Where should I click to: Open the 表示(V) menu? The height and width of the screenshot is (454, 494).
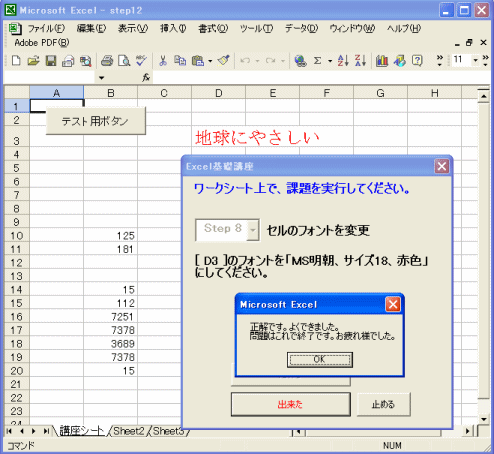133,29
